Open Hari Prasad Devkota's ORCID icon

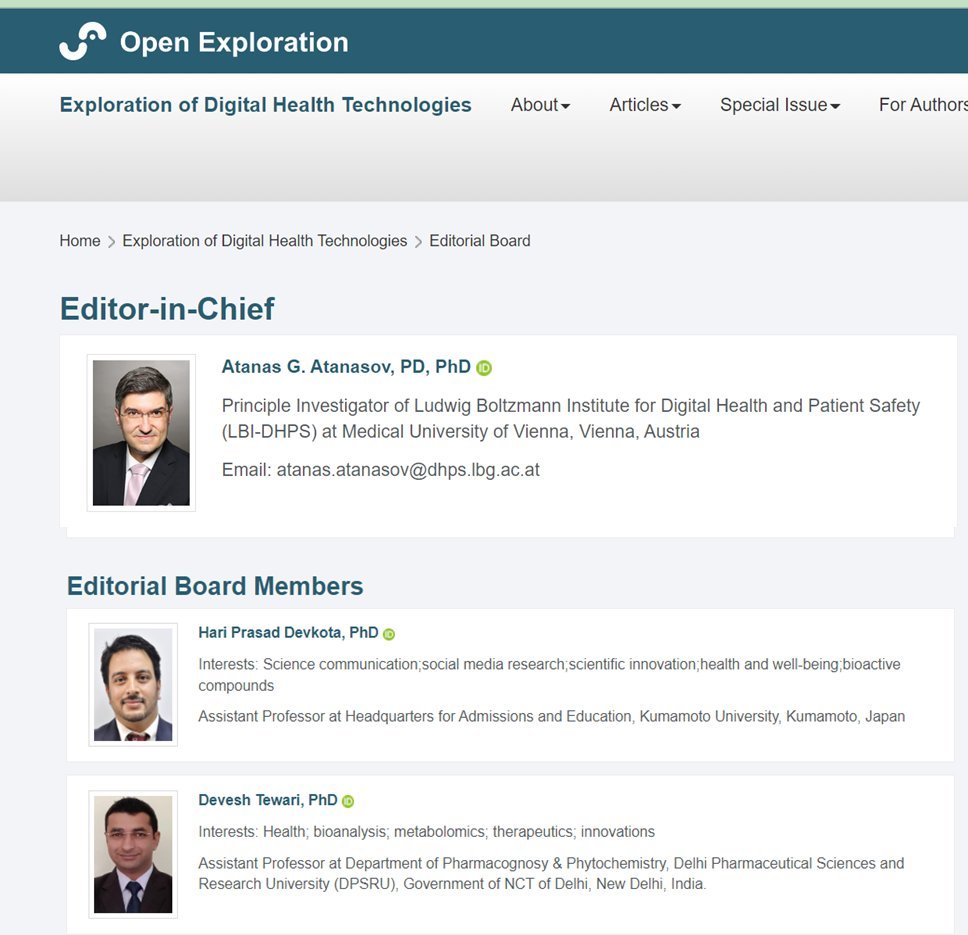pyautogui.click(x=389, y=634)
